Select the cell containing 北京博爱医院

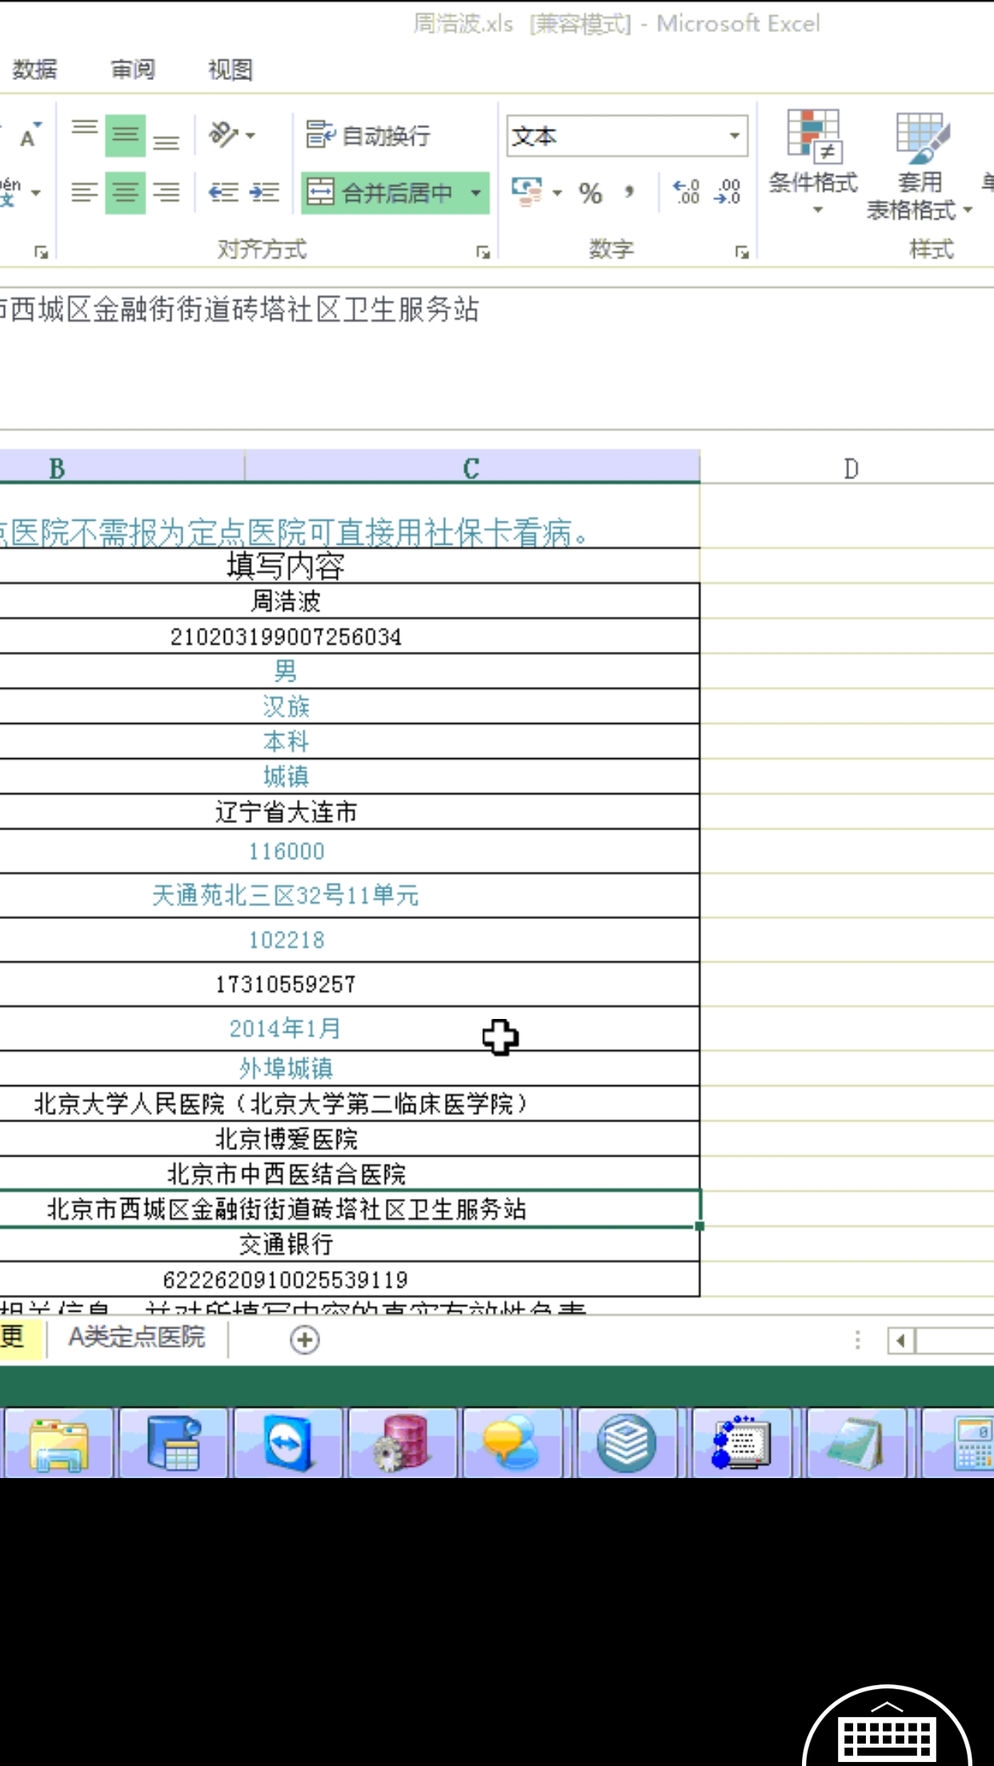tap(350, 1139)
